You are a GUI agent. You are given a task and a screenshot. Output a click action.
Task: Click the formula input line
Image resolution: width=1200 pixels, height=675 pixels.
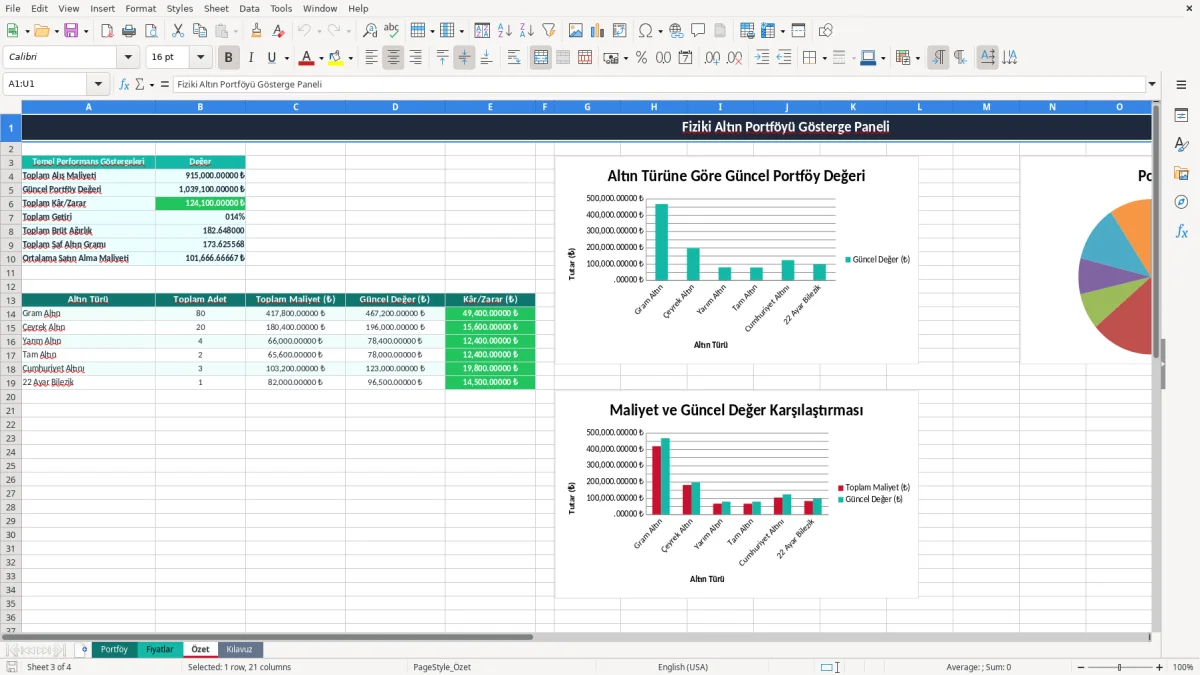pos(659,84)
